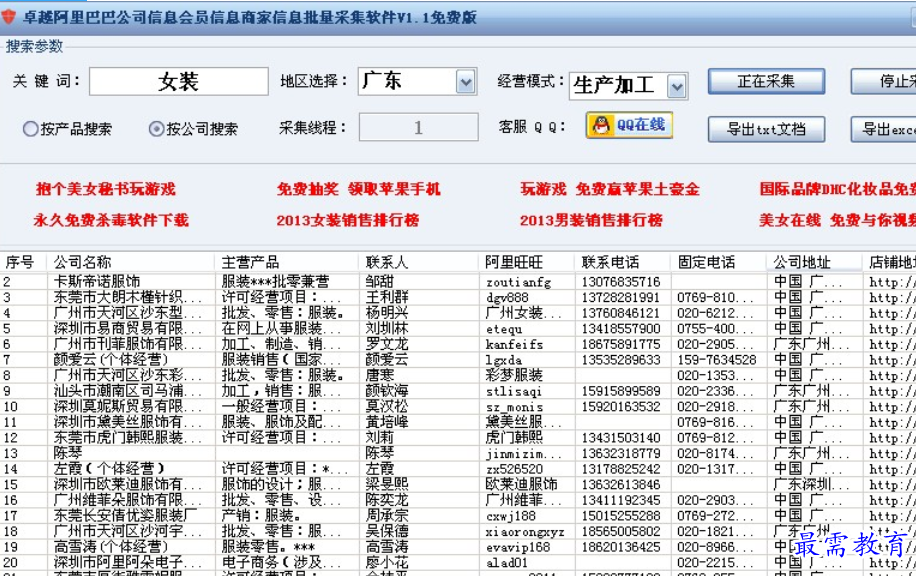Click the 导出txt文档 button
This screenshot has height=576, width=916.
pos(766,129)
